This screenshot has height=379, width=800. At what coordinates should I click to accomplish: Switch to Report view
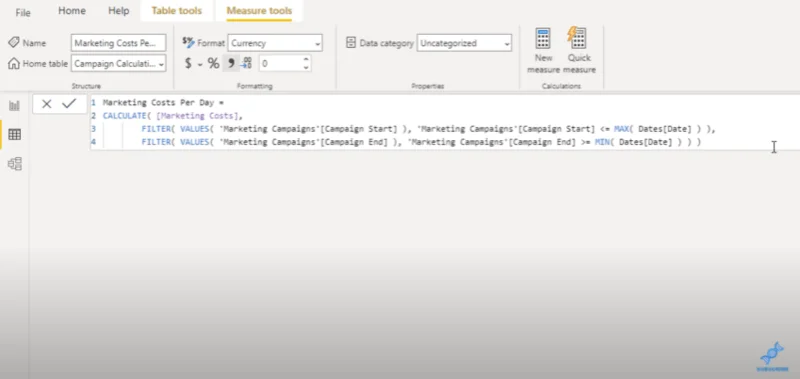click(14, 106)
